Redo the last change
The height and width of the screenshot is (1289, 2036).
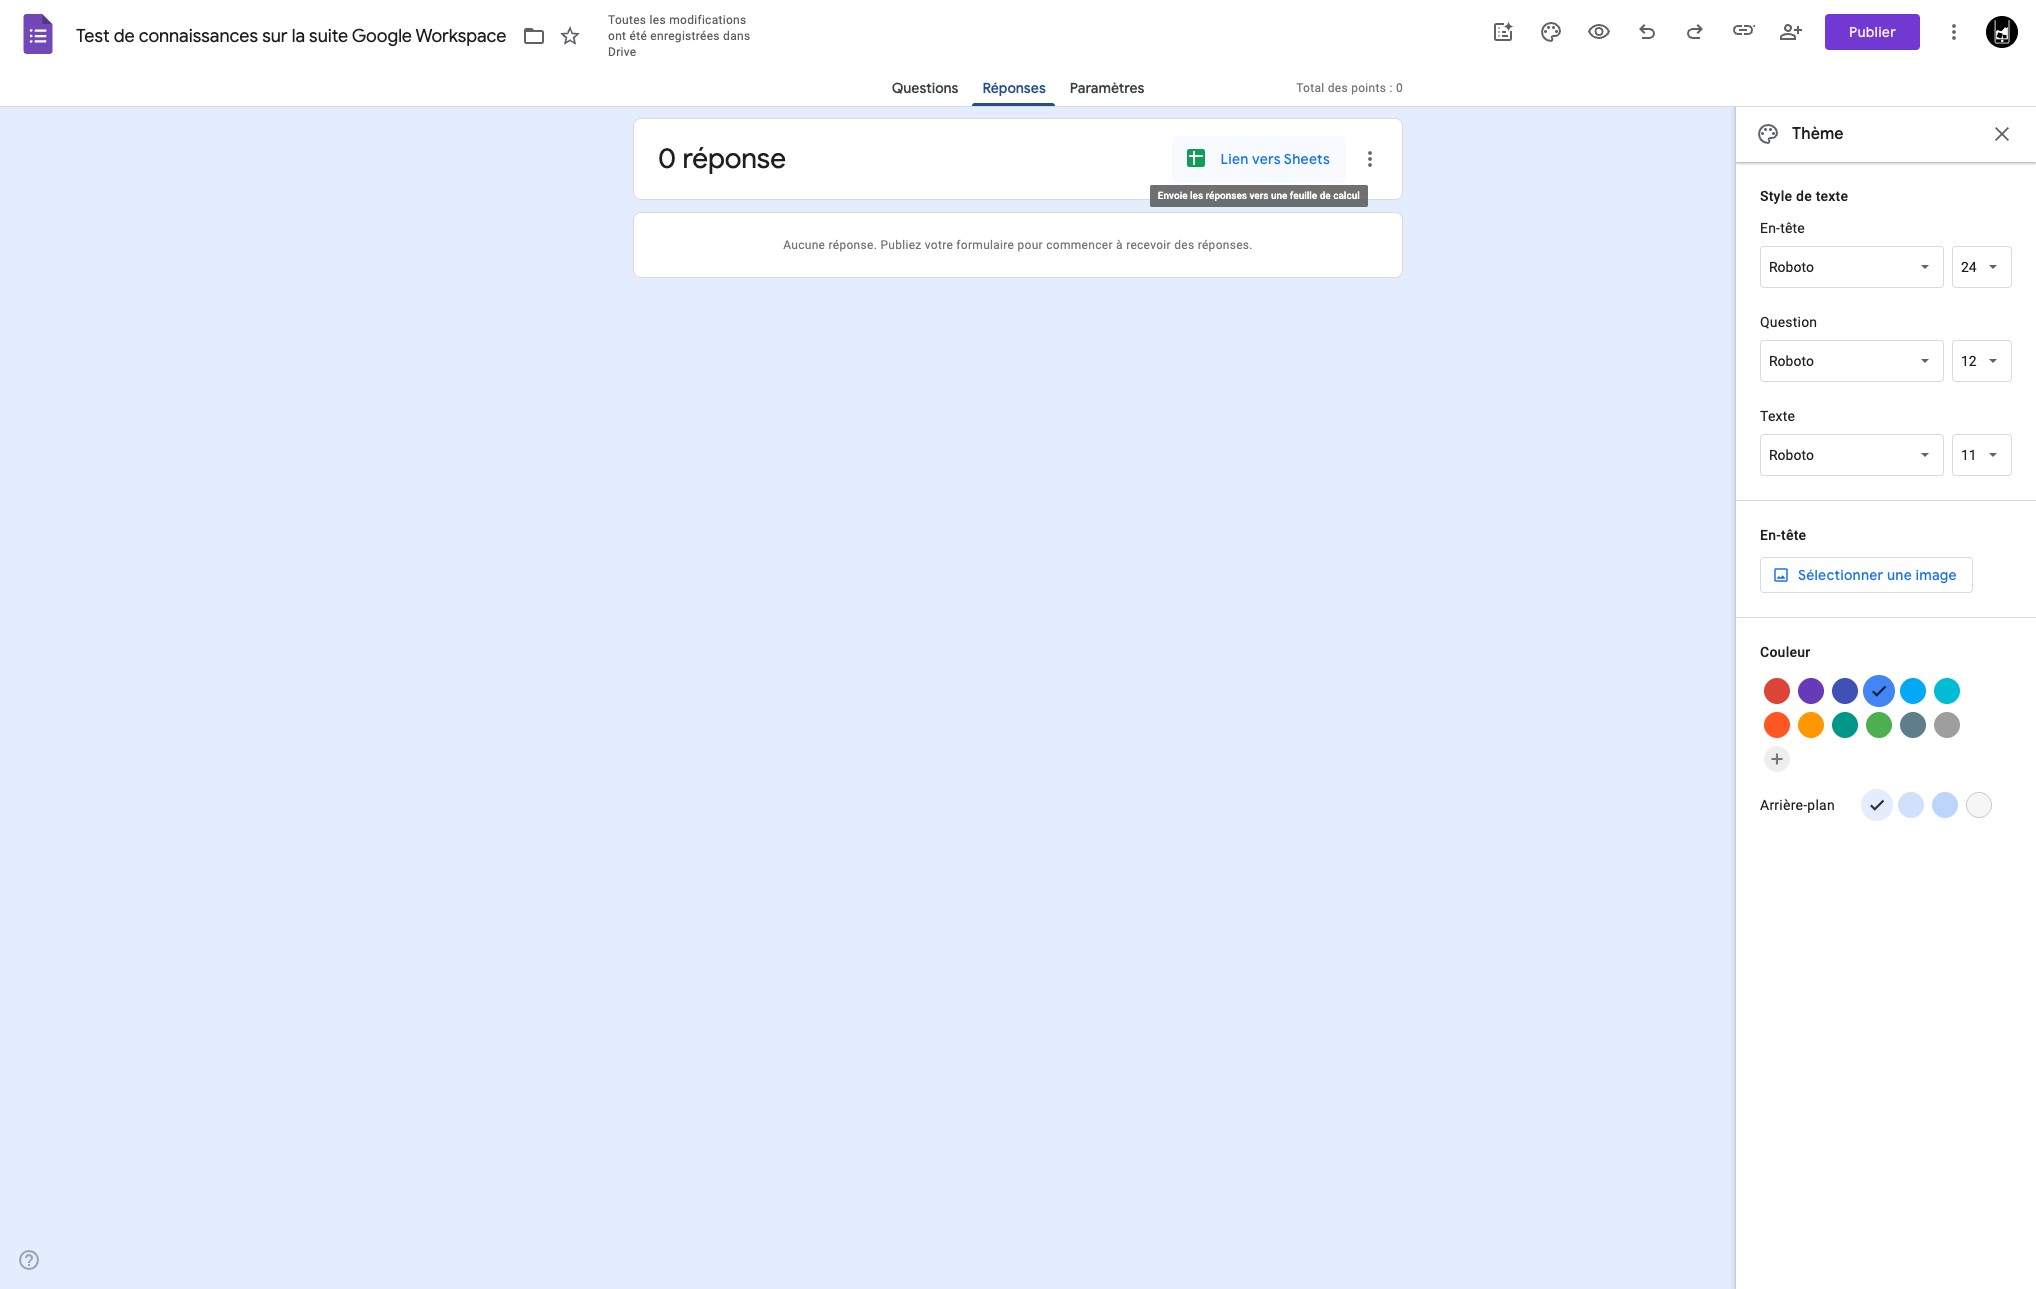(x=1695, y=32)
